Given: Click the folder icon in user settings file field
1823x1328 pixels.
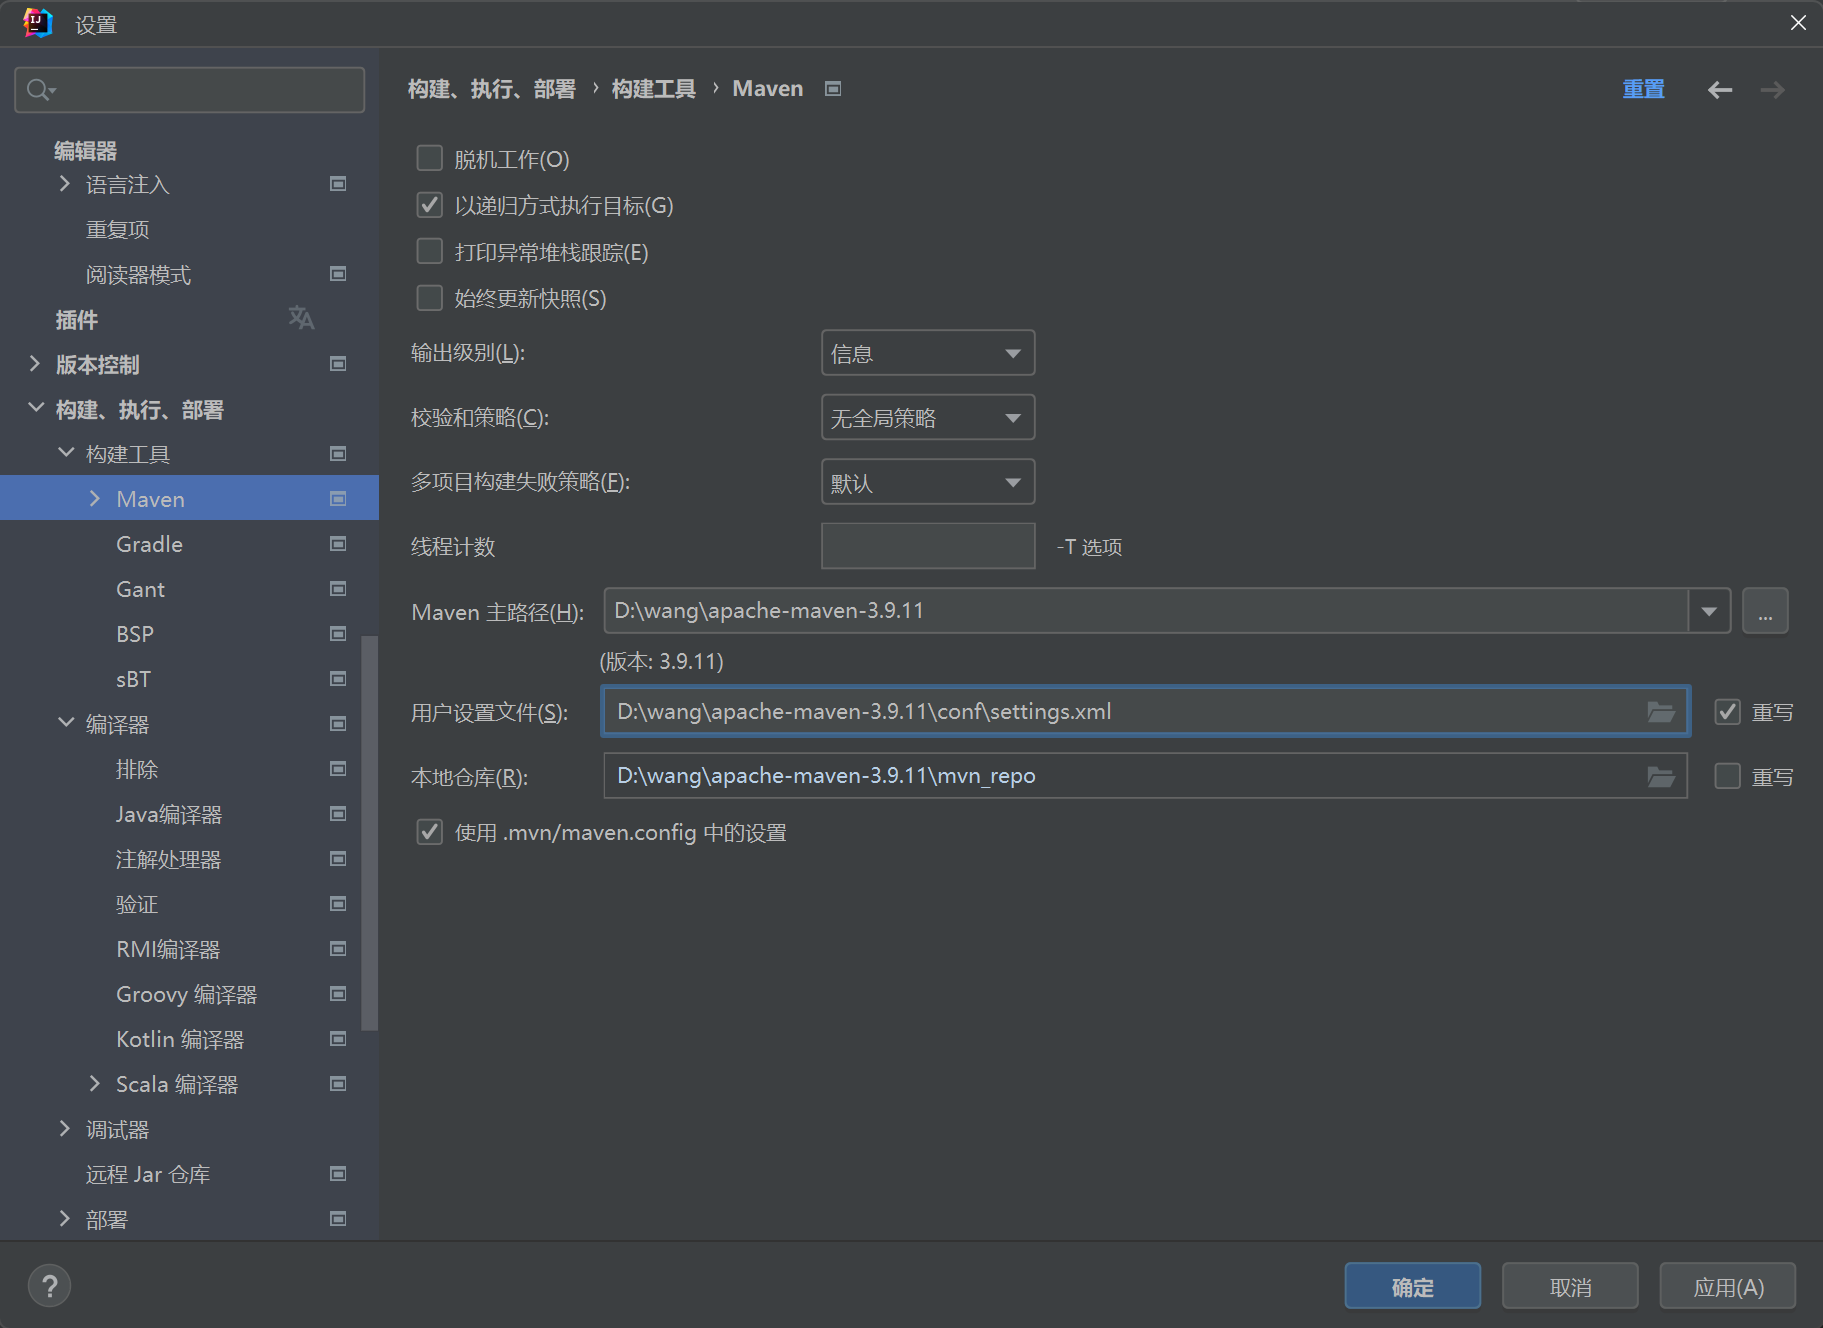Looking at the screenshot, I should coord(1660,712).
